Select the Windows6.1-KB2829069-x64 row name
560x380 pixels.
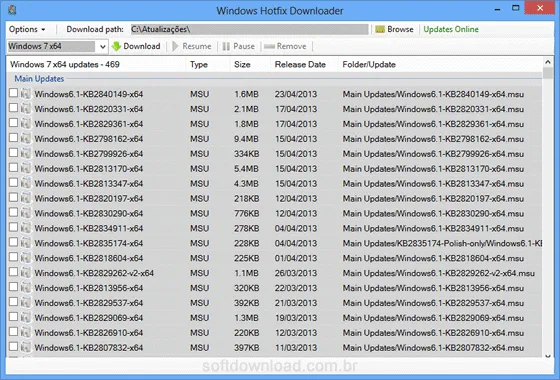pos(89,318)
